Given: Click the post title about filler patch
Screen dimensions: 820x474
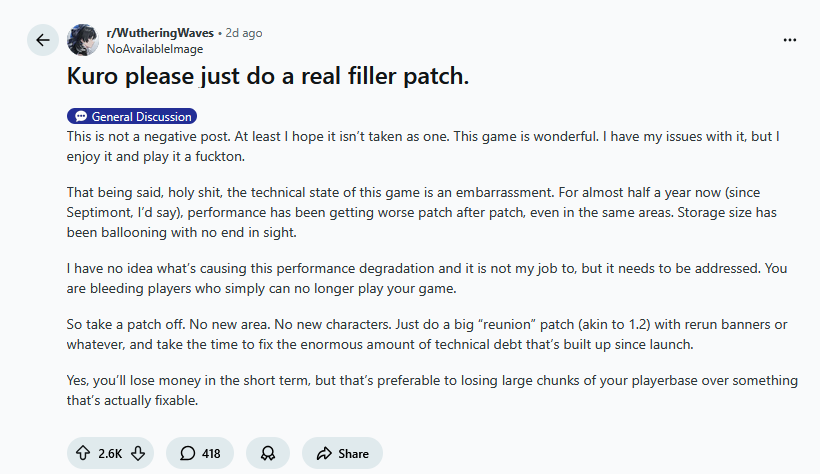Looking at the screenshot, I should 267,76.
